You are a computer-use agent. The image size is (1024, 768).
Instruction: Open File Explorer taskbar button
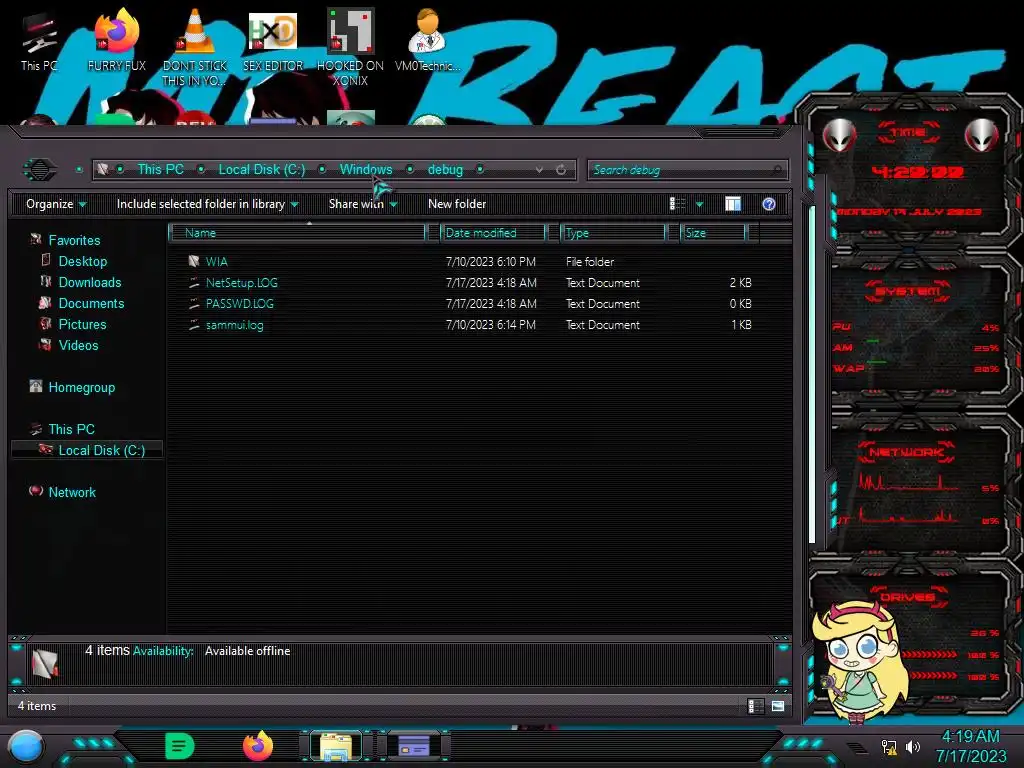click(336, 746)
